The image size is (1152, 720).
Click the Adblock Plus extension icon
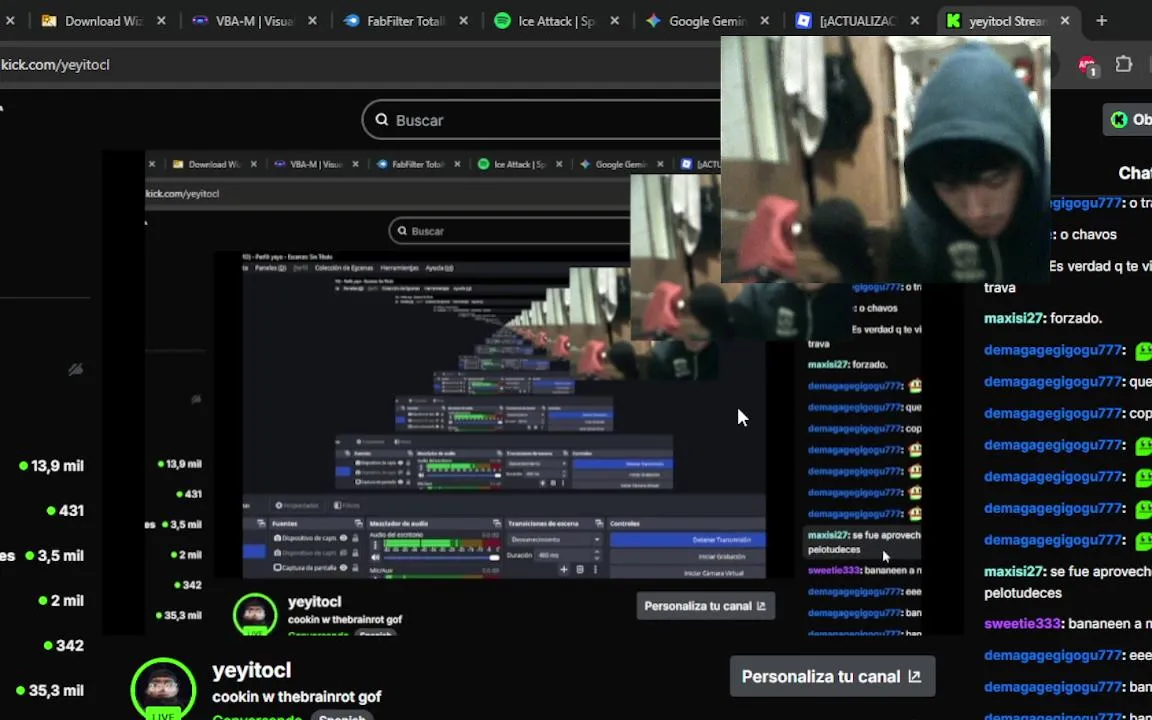(1087, 65)
